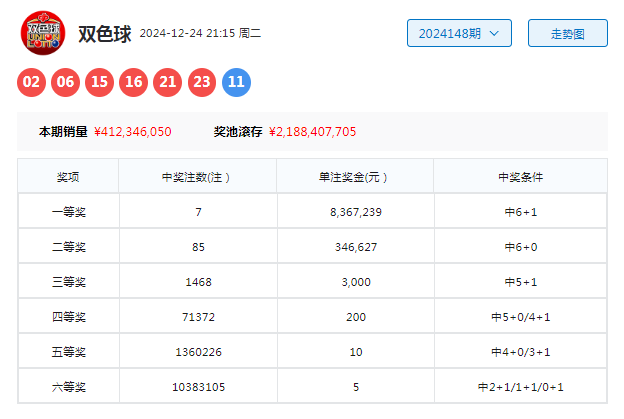Select red ball 23
This screenshot has width=624, height=419.
point(202,82)
